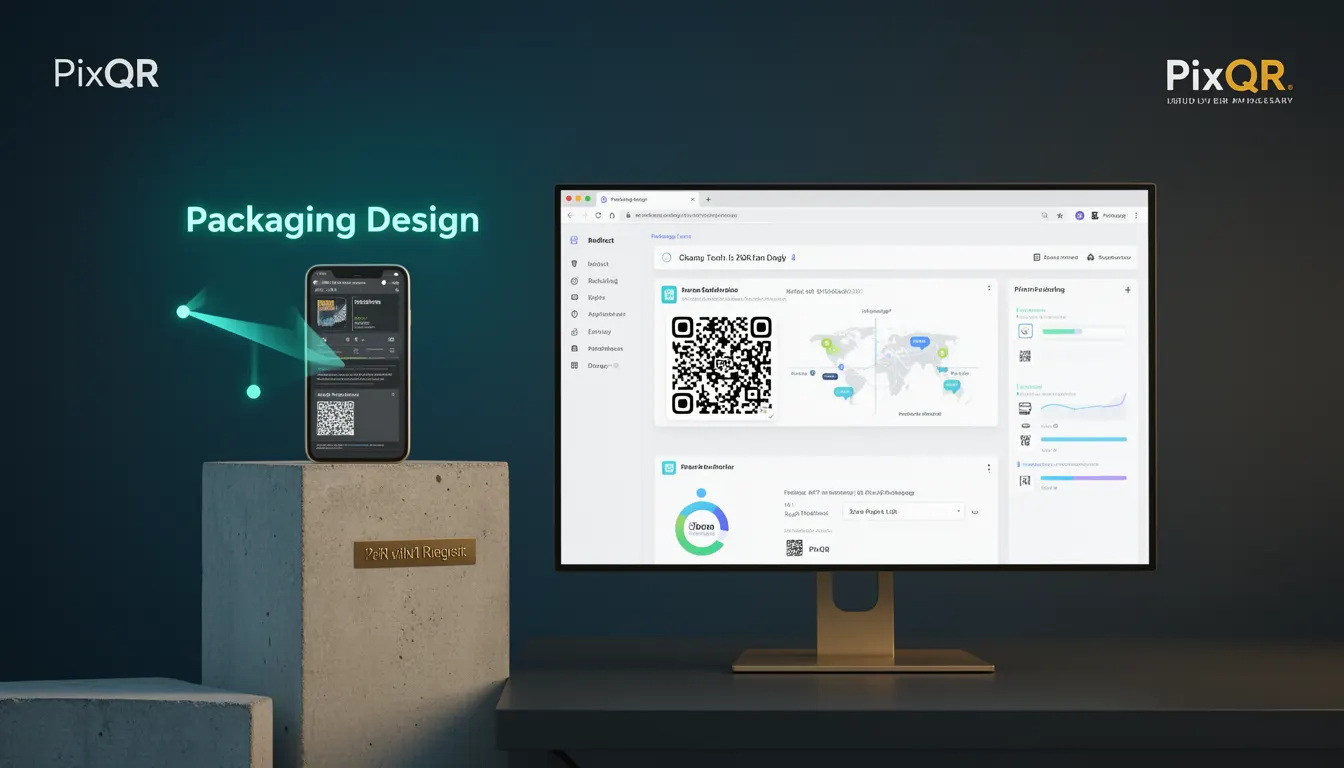
Task: Open the three-dot menu of the QR code card
Action: coord(988,288)
